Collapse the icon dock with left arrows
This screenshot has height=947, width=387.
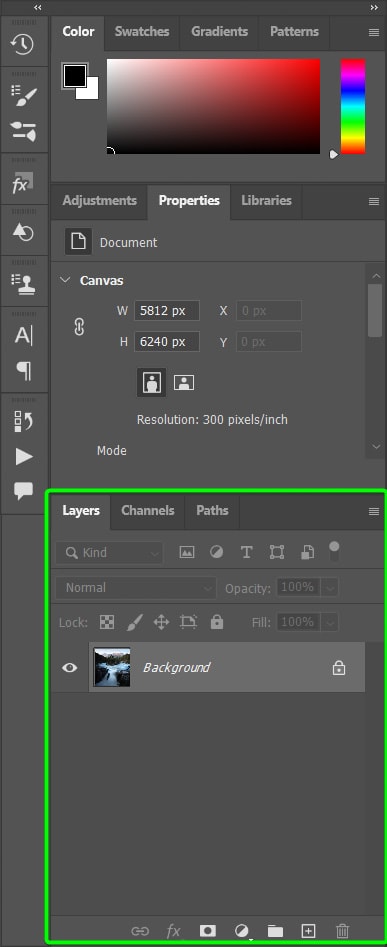coord(38,7)
